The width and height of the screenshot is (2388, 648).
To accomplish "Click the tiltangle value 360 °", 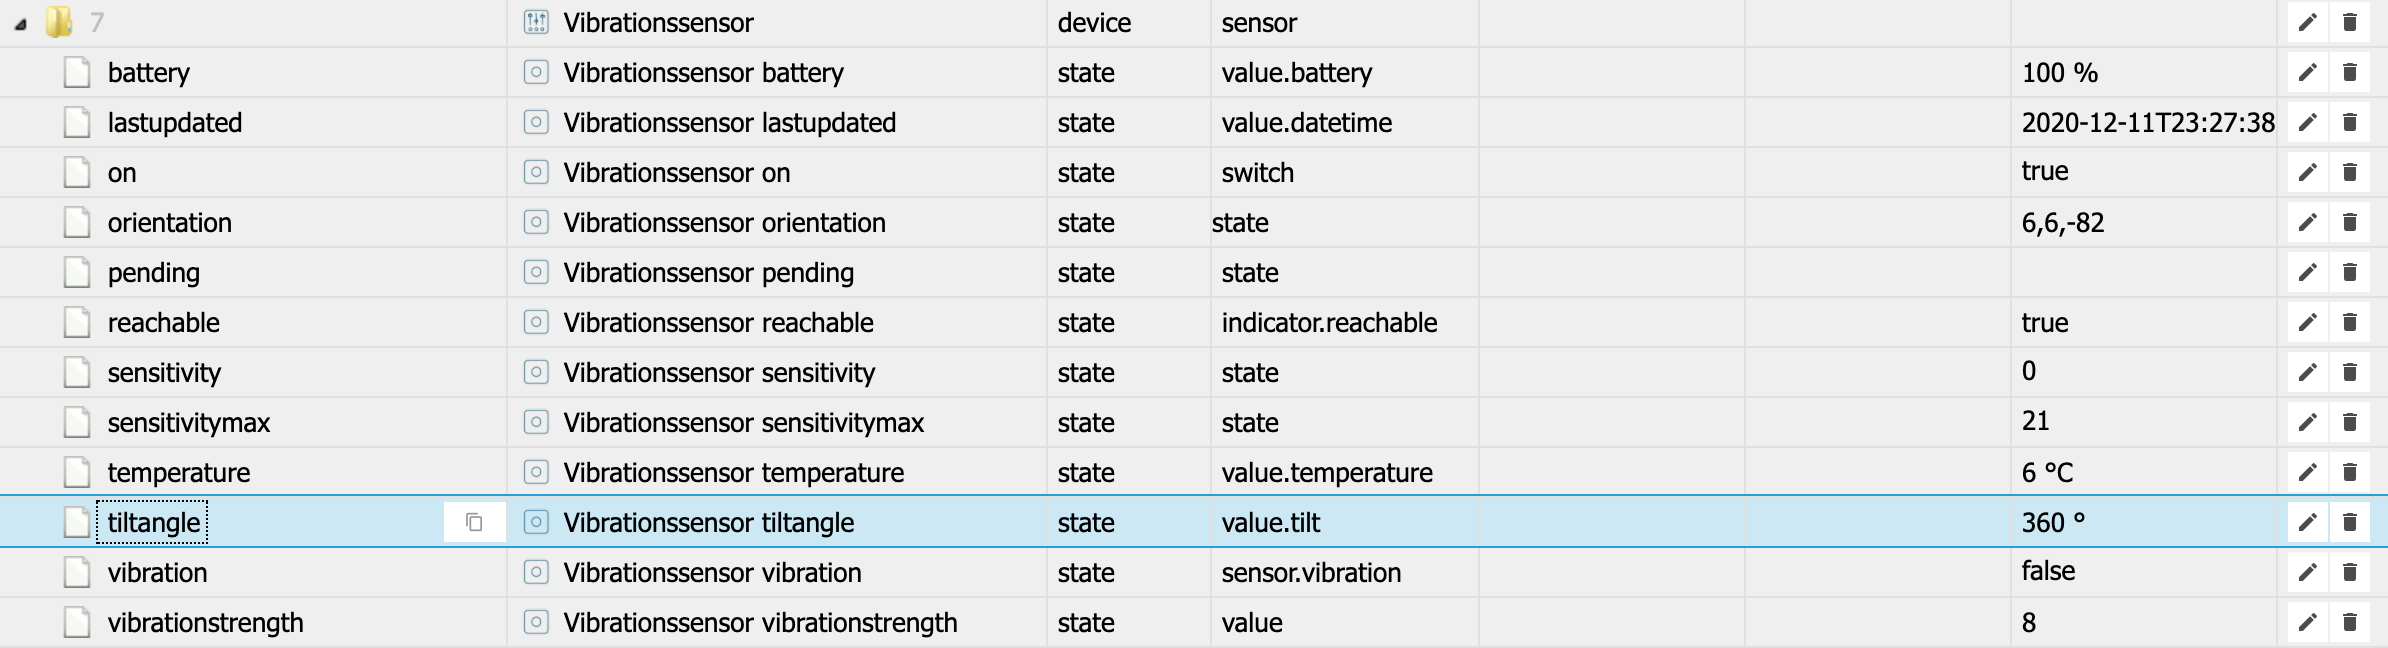I will (2052, 522).
